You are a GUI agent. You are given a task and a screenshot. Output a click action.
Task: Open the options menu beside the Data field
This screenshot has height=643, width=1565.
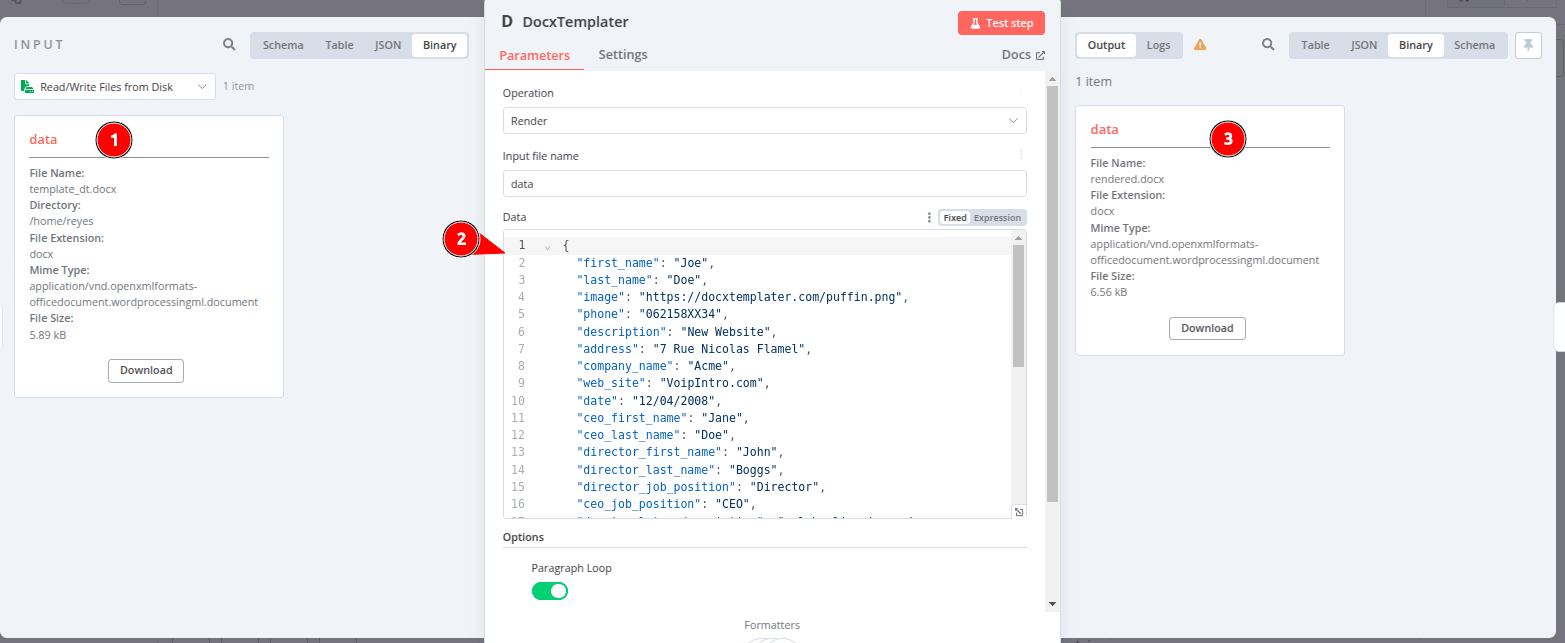tap(929, 217)
